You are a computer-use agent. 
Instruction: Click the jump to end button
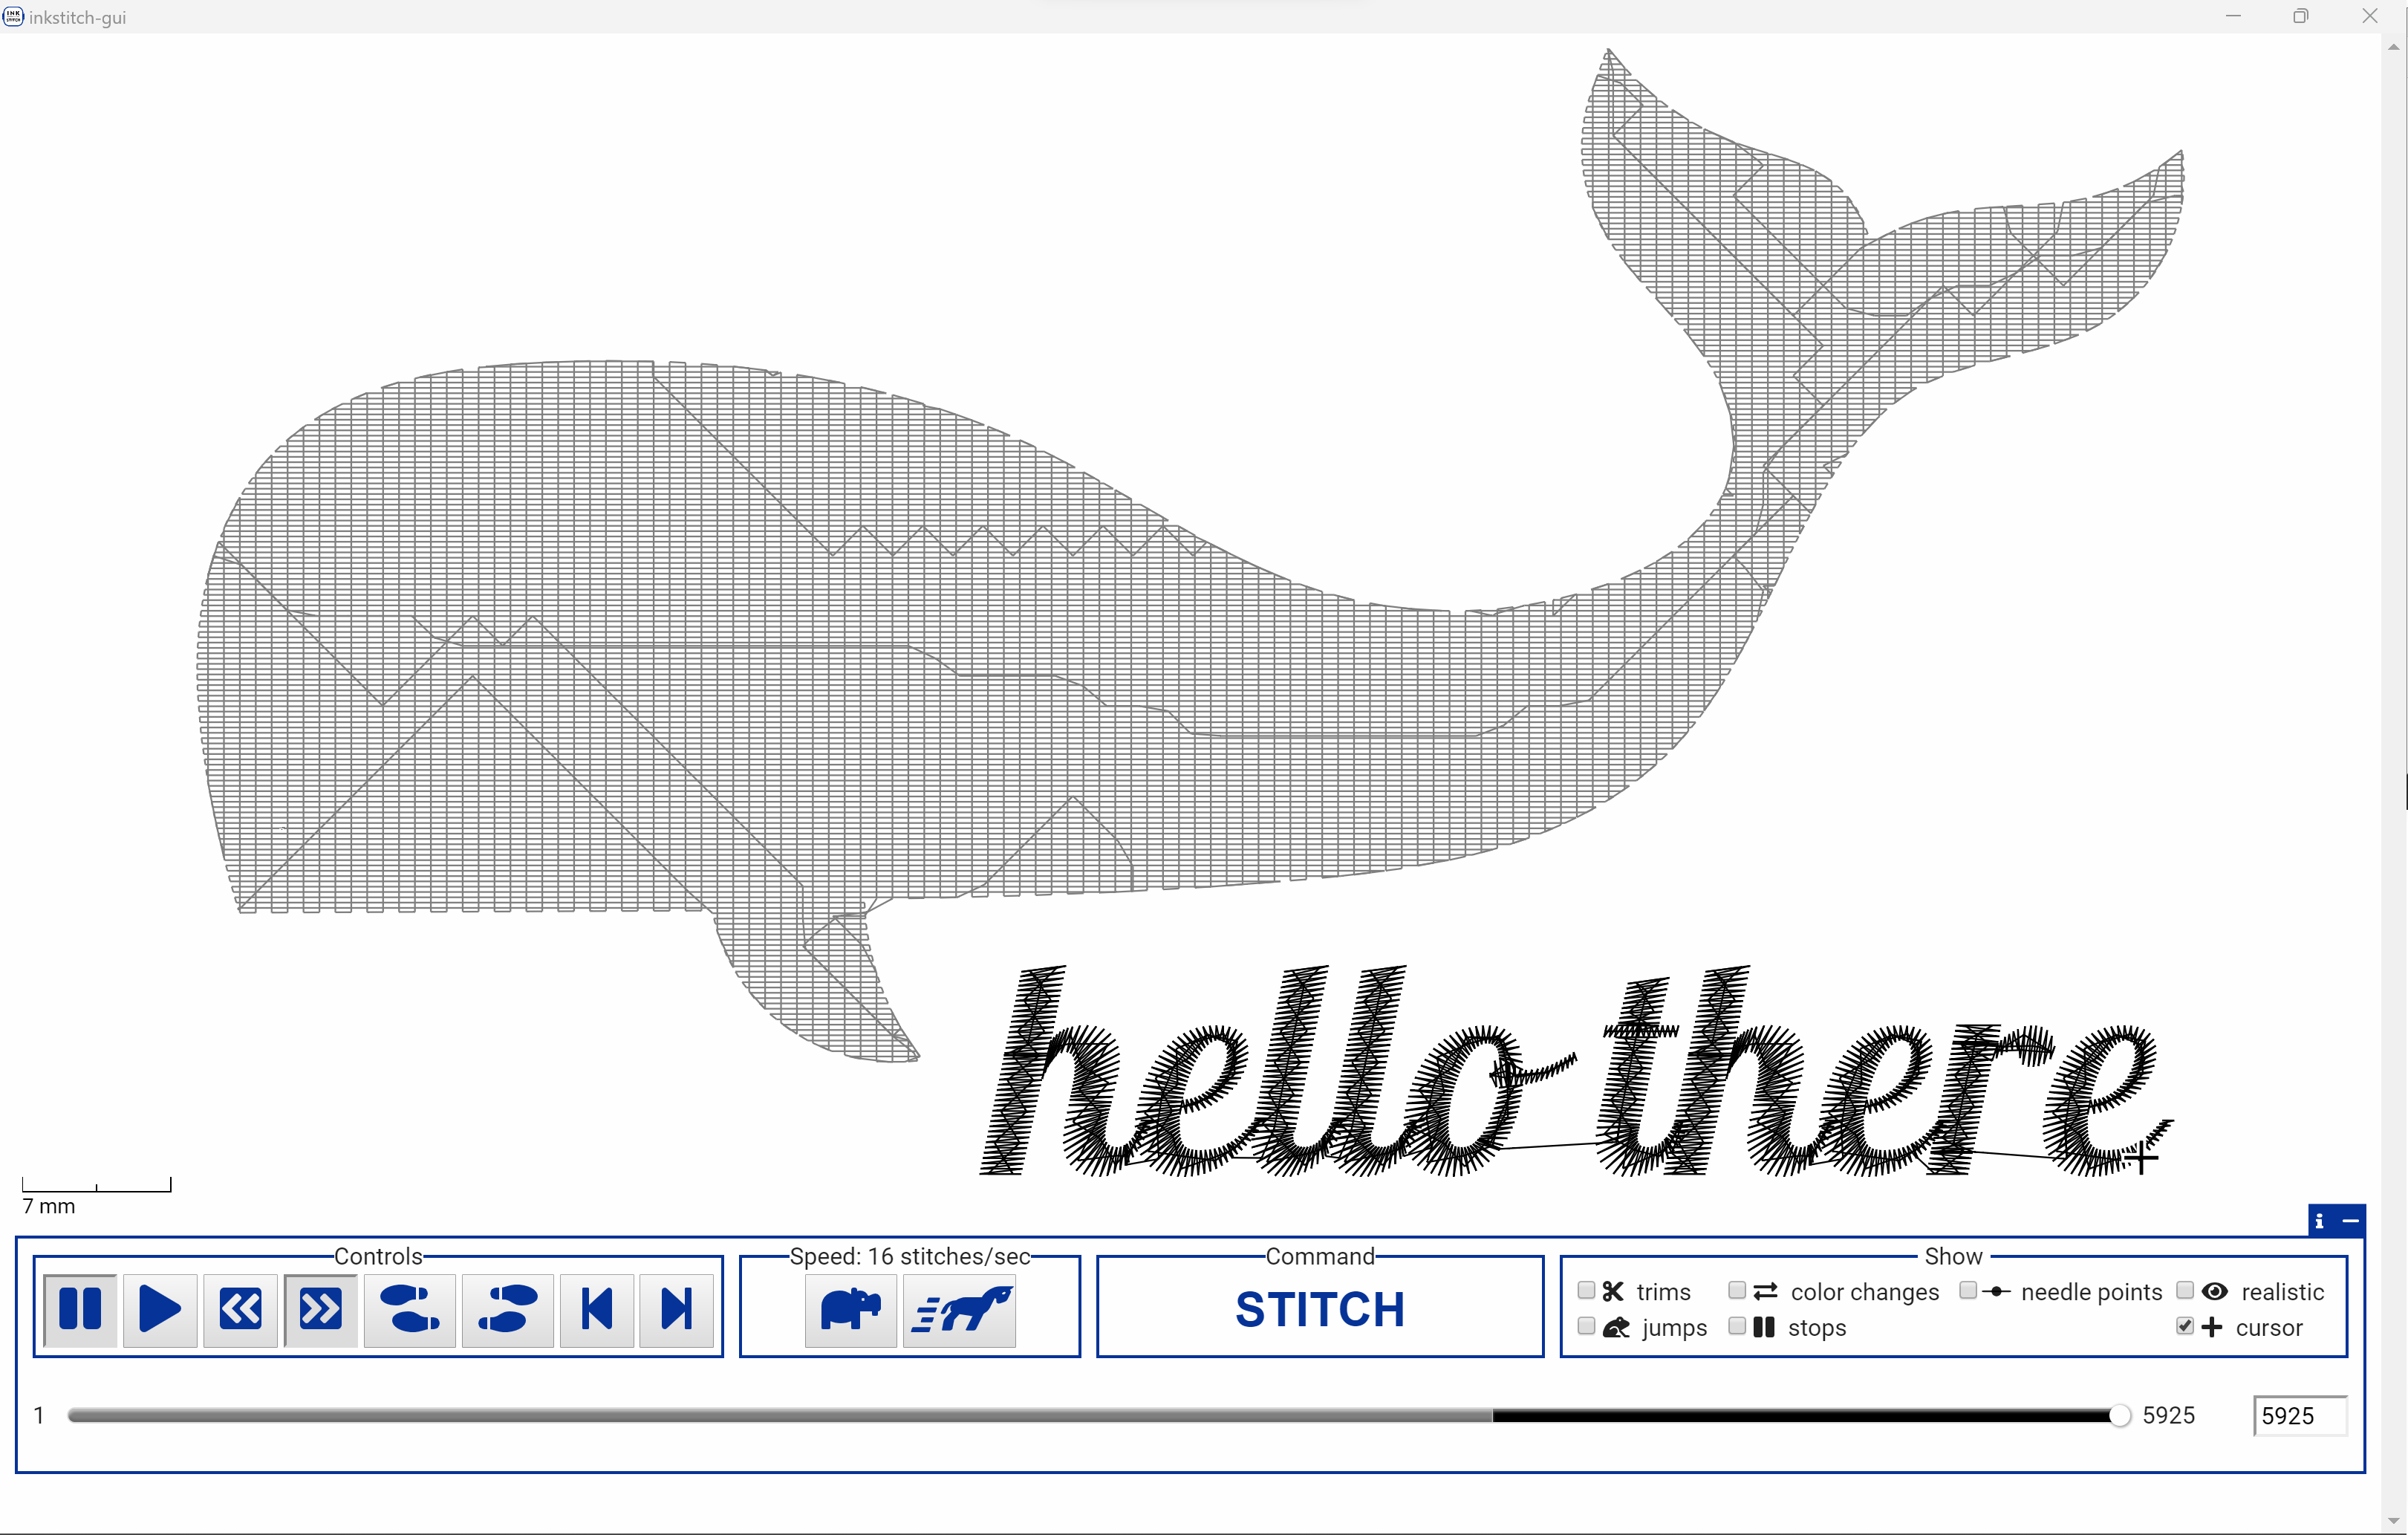pos(676,1308)
